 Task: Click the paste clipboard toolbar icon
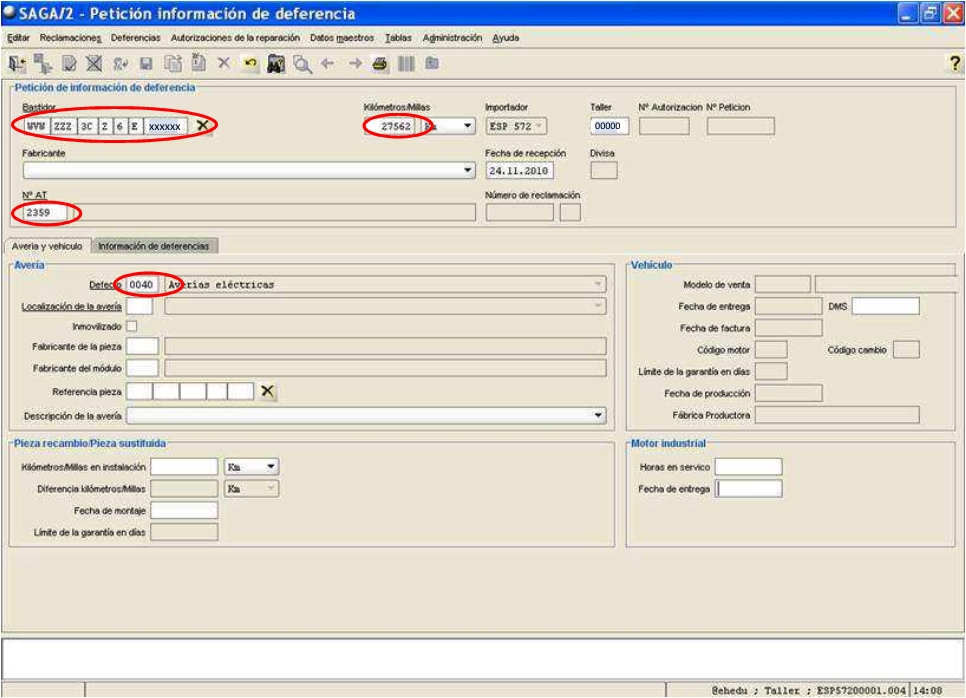pyautogui.click(x=198, y=62)
